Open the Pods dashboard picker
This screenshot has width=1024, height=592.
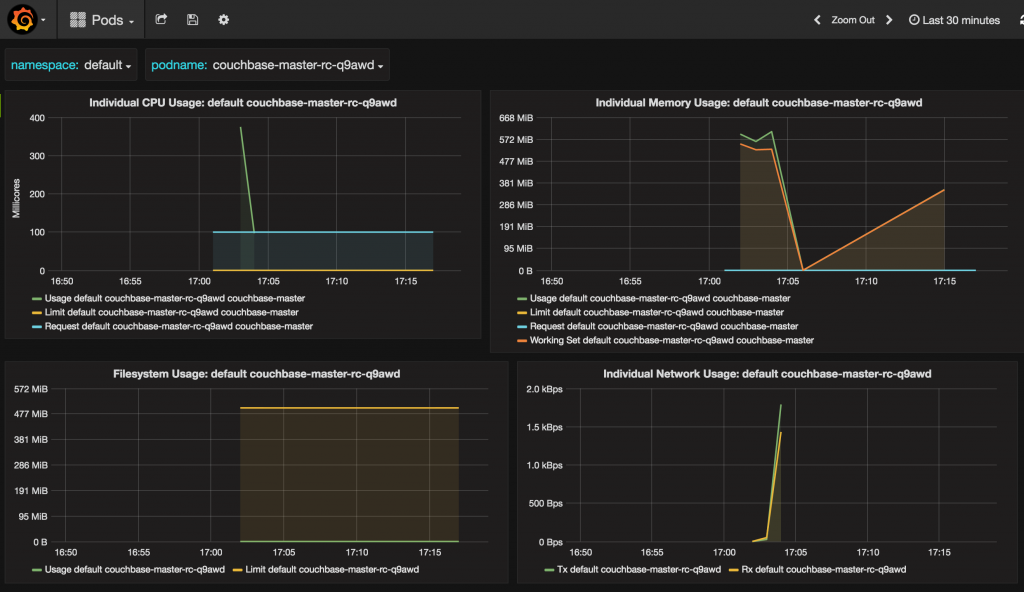pyautogui.click(x=102, y=20)
